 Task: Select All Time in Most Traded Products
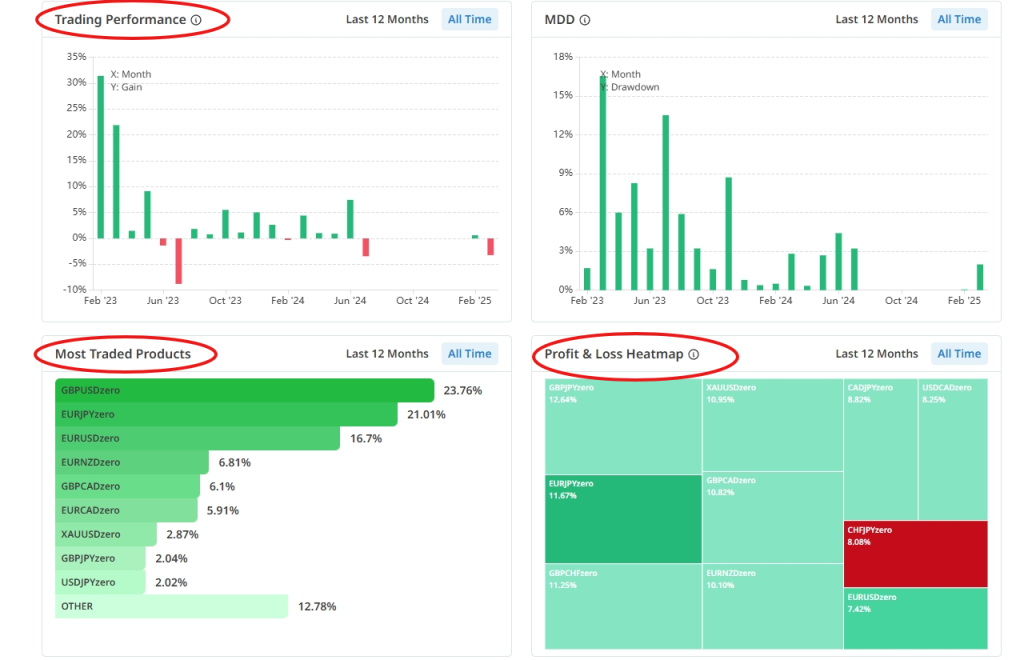[470, 353]
